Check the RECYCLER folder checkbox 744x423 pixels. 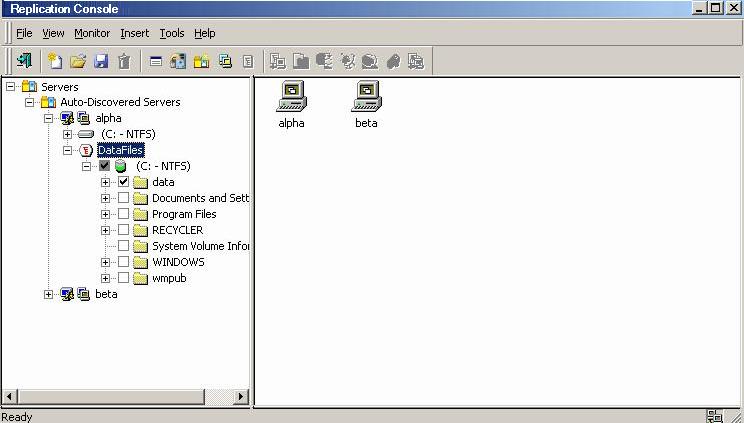(x=123, y=230)
